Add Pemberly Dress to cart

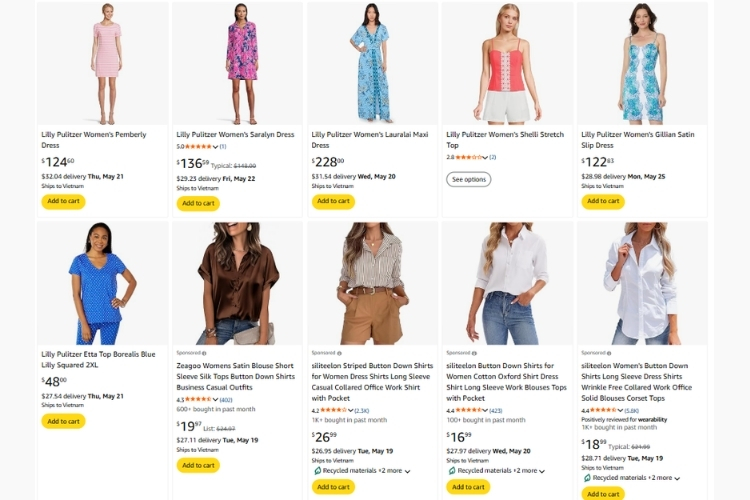click(x=63, y=201)
